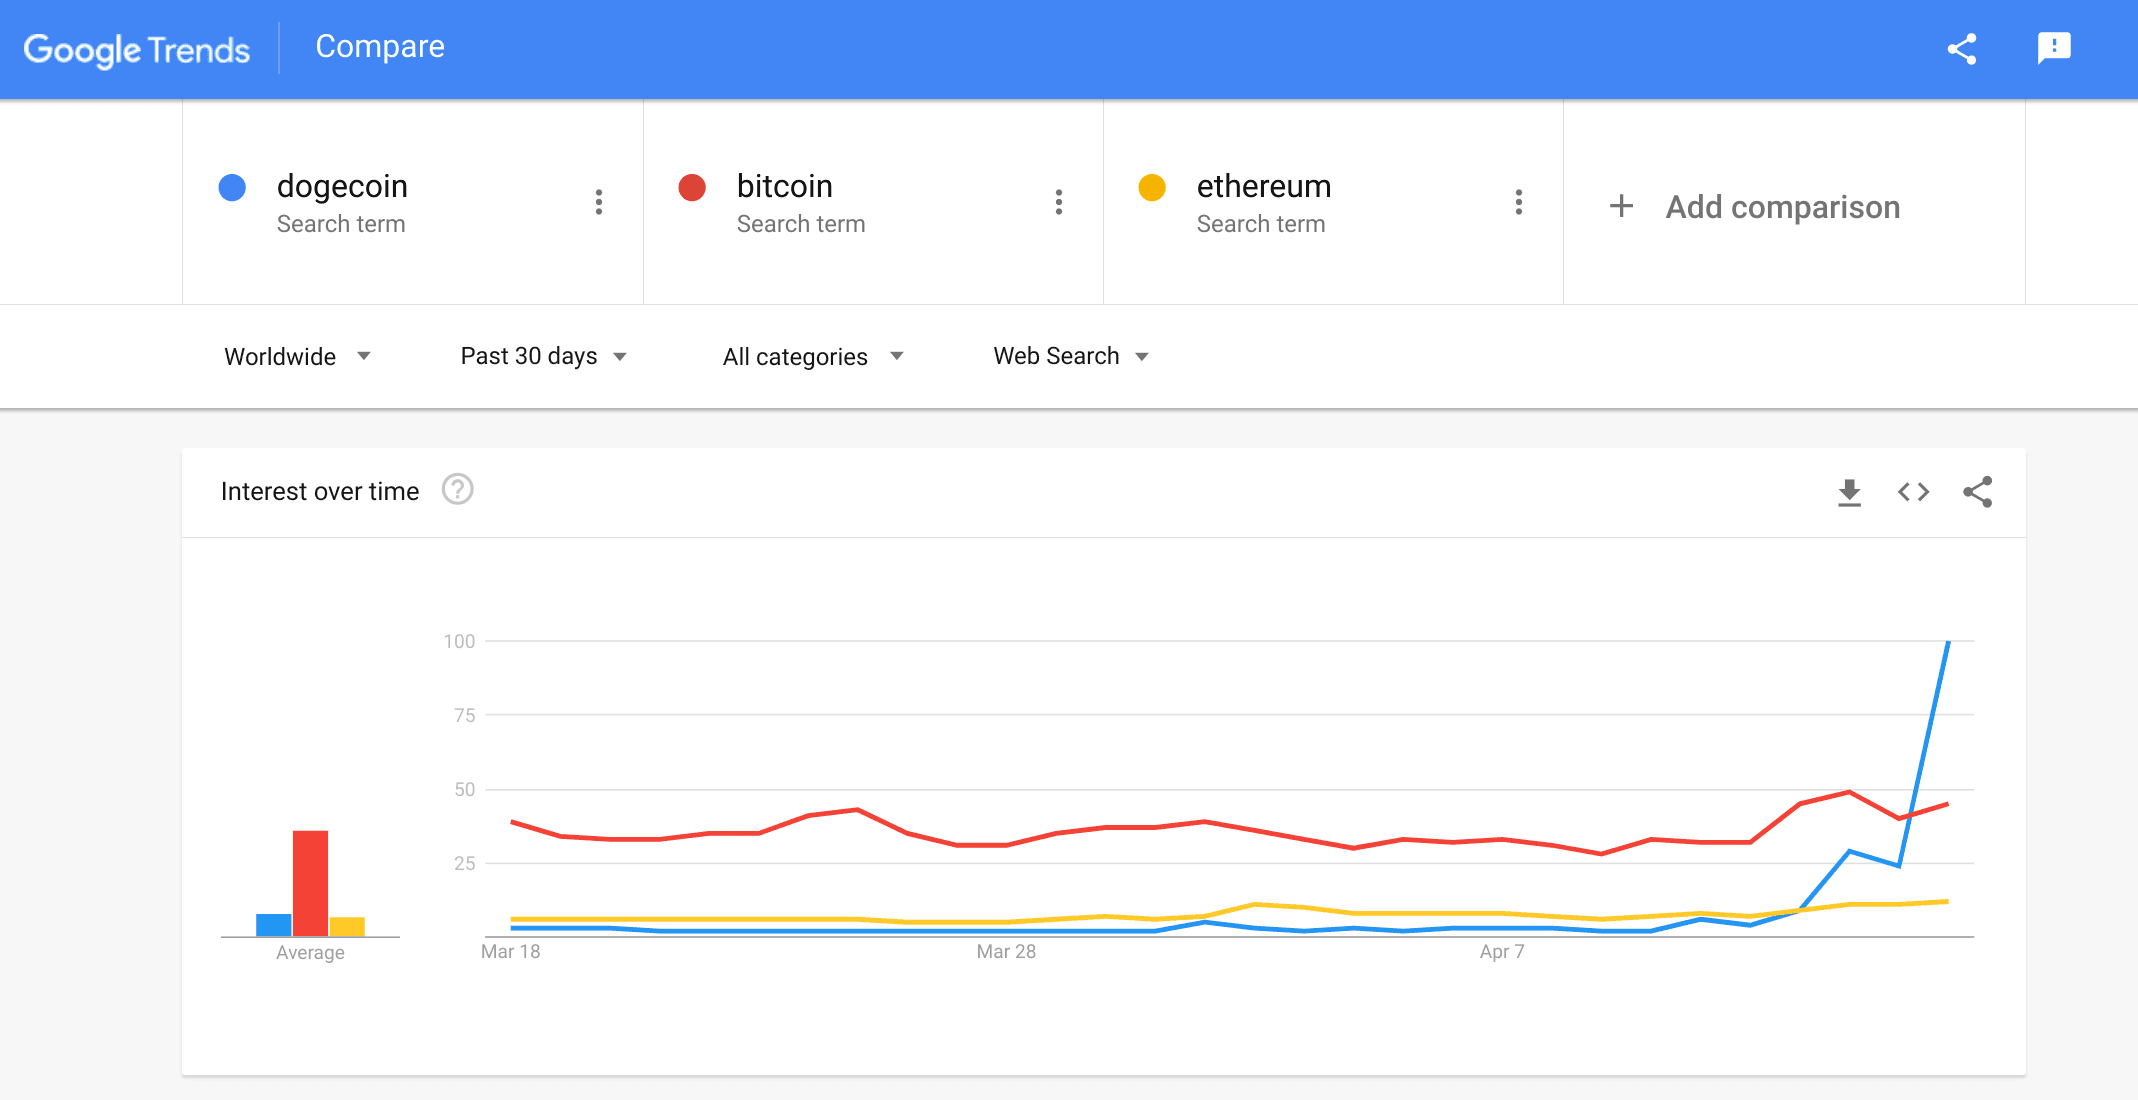This screenshot has height=1100, width=2138.
Task: Open the dogecoin term options menu
Action: tap(599, 202)
